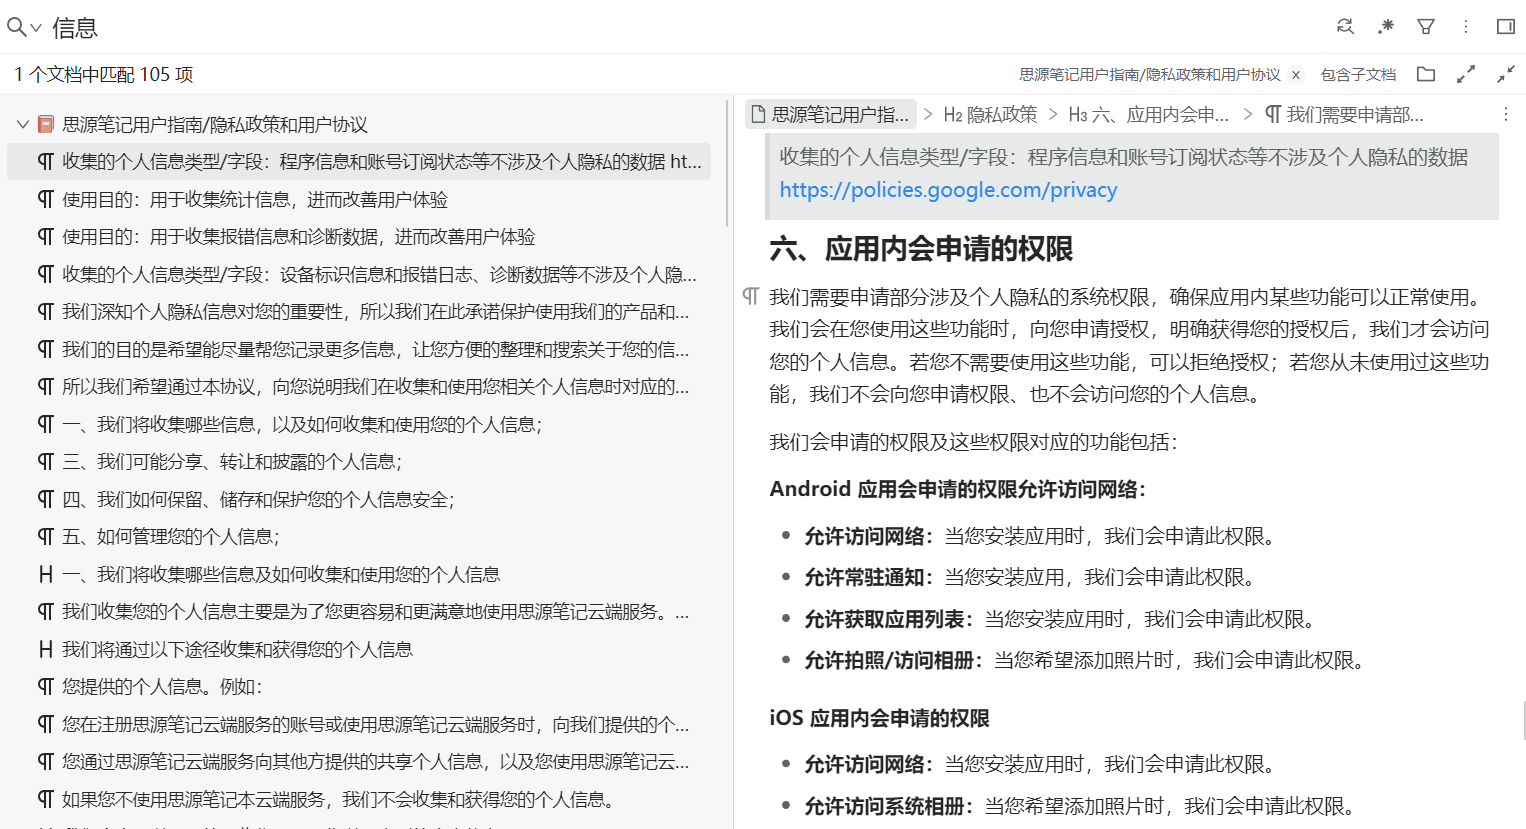
Task: Select result 五、如何管理您的个人信息
Action: tap(359, 537)
